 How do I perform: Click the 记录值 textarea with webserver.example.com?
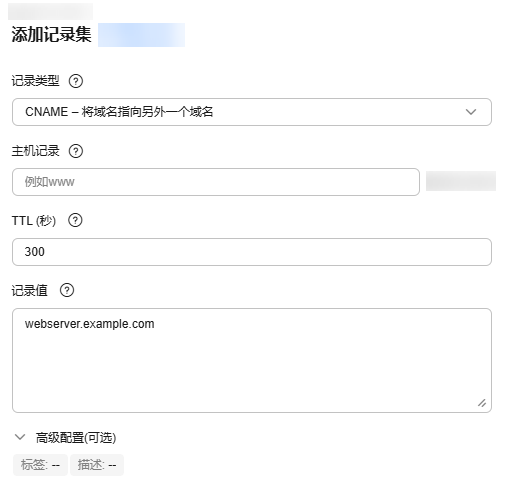click(x=252, y=360)
